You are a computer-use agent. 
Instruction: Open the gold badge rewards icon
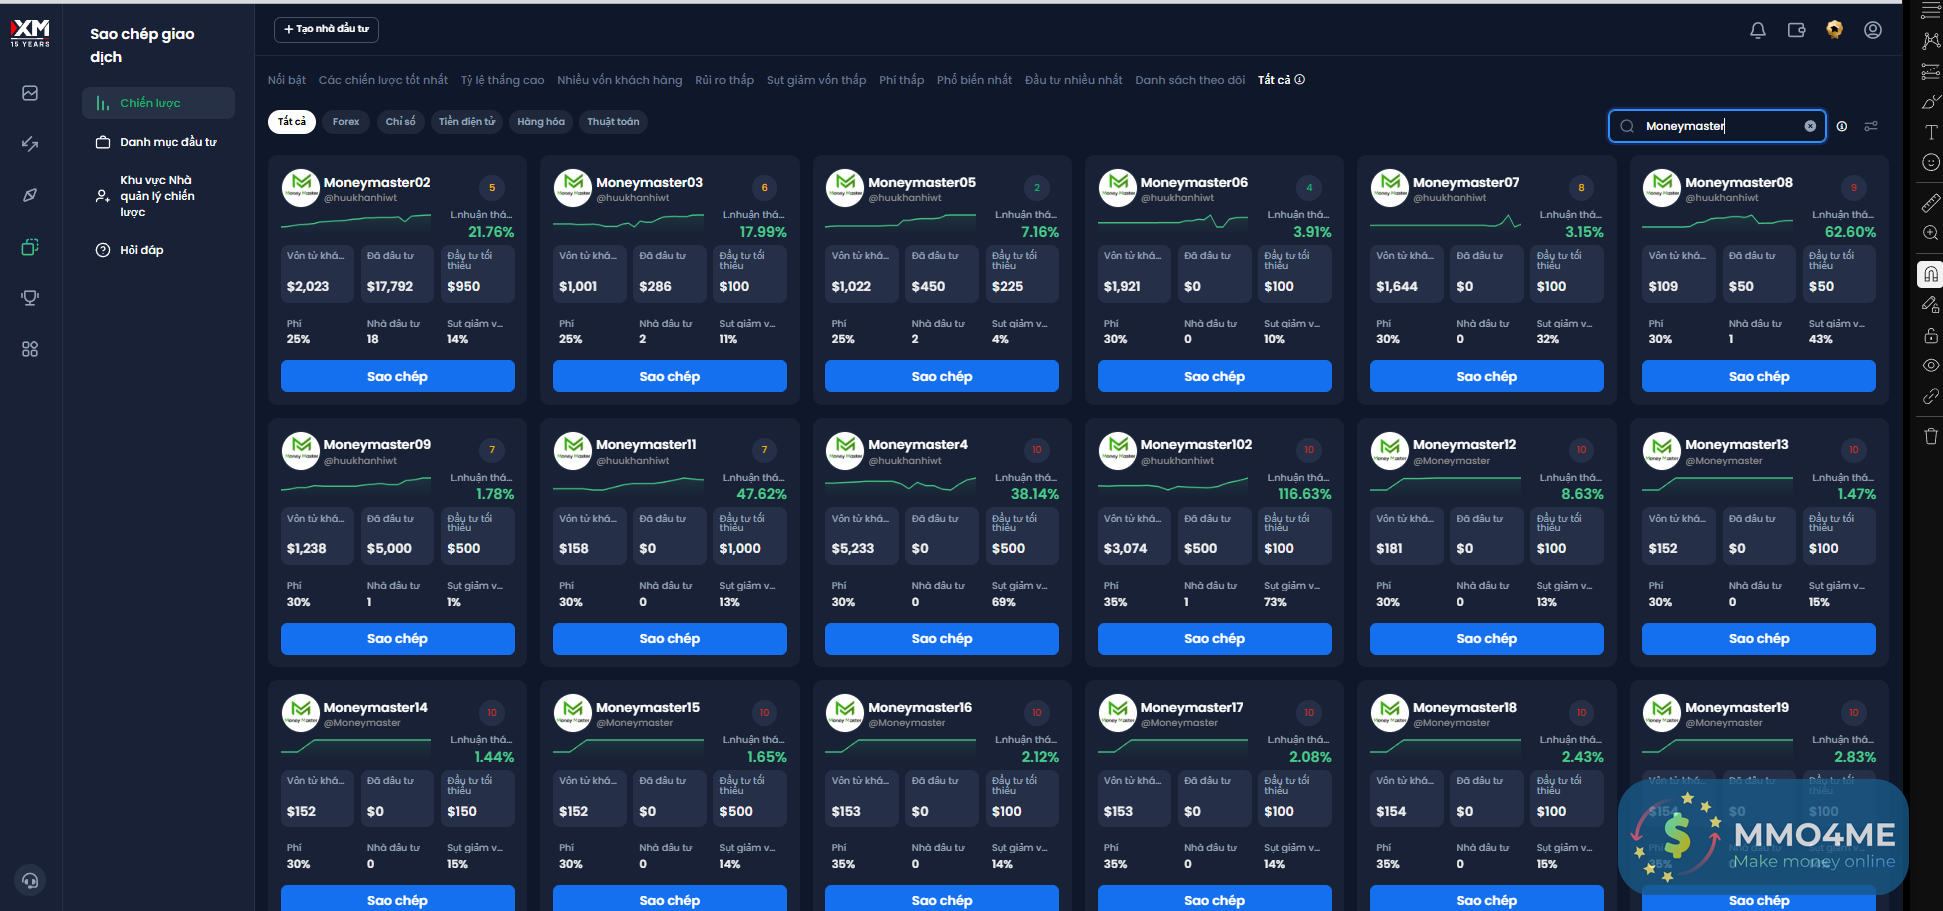click(1834, 30)
